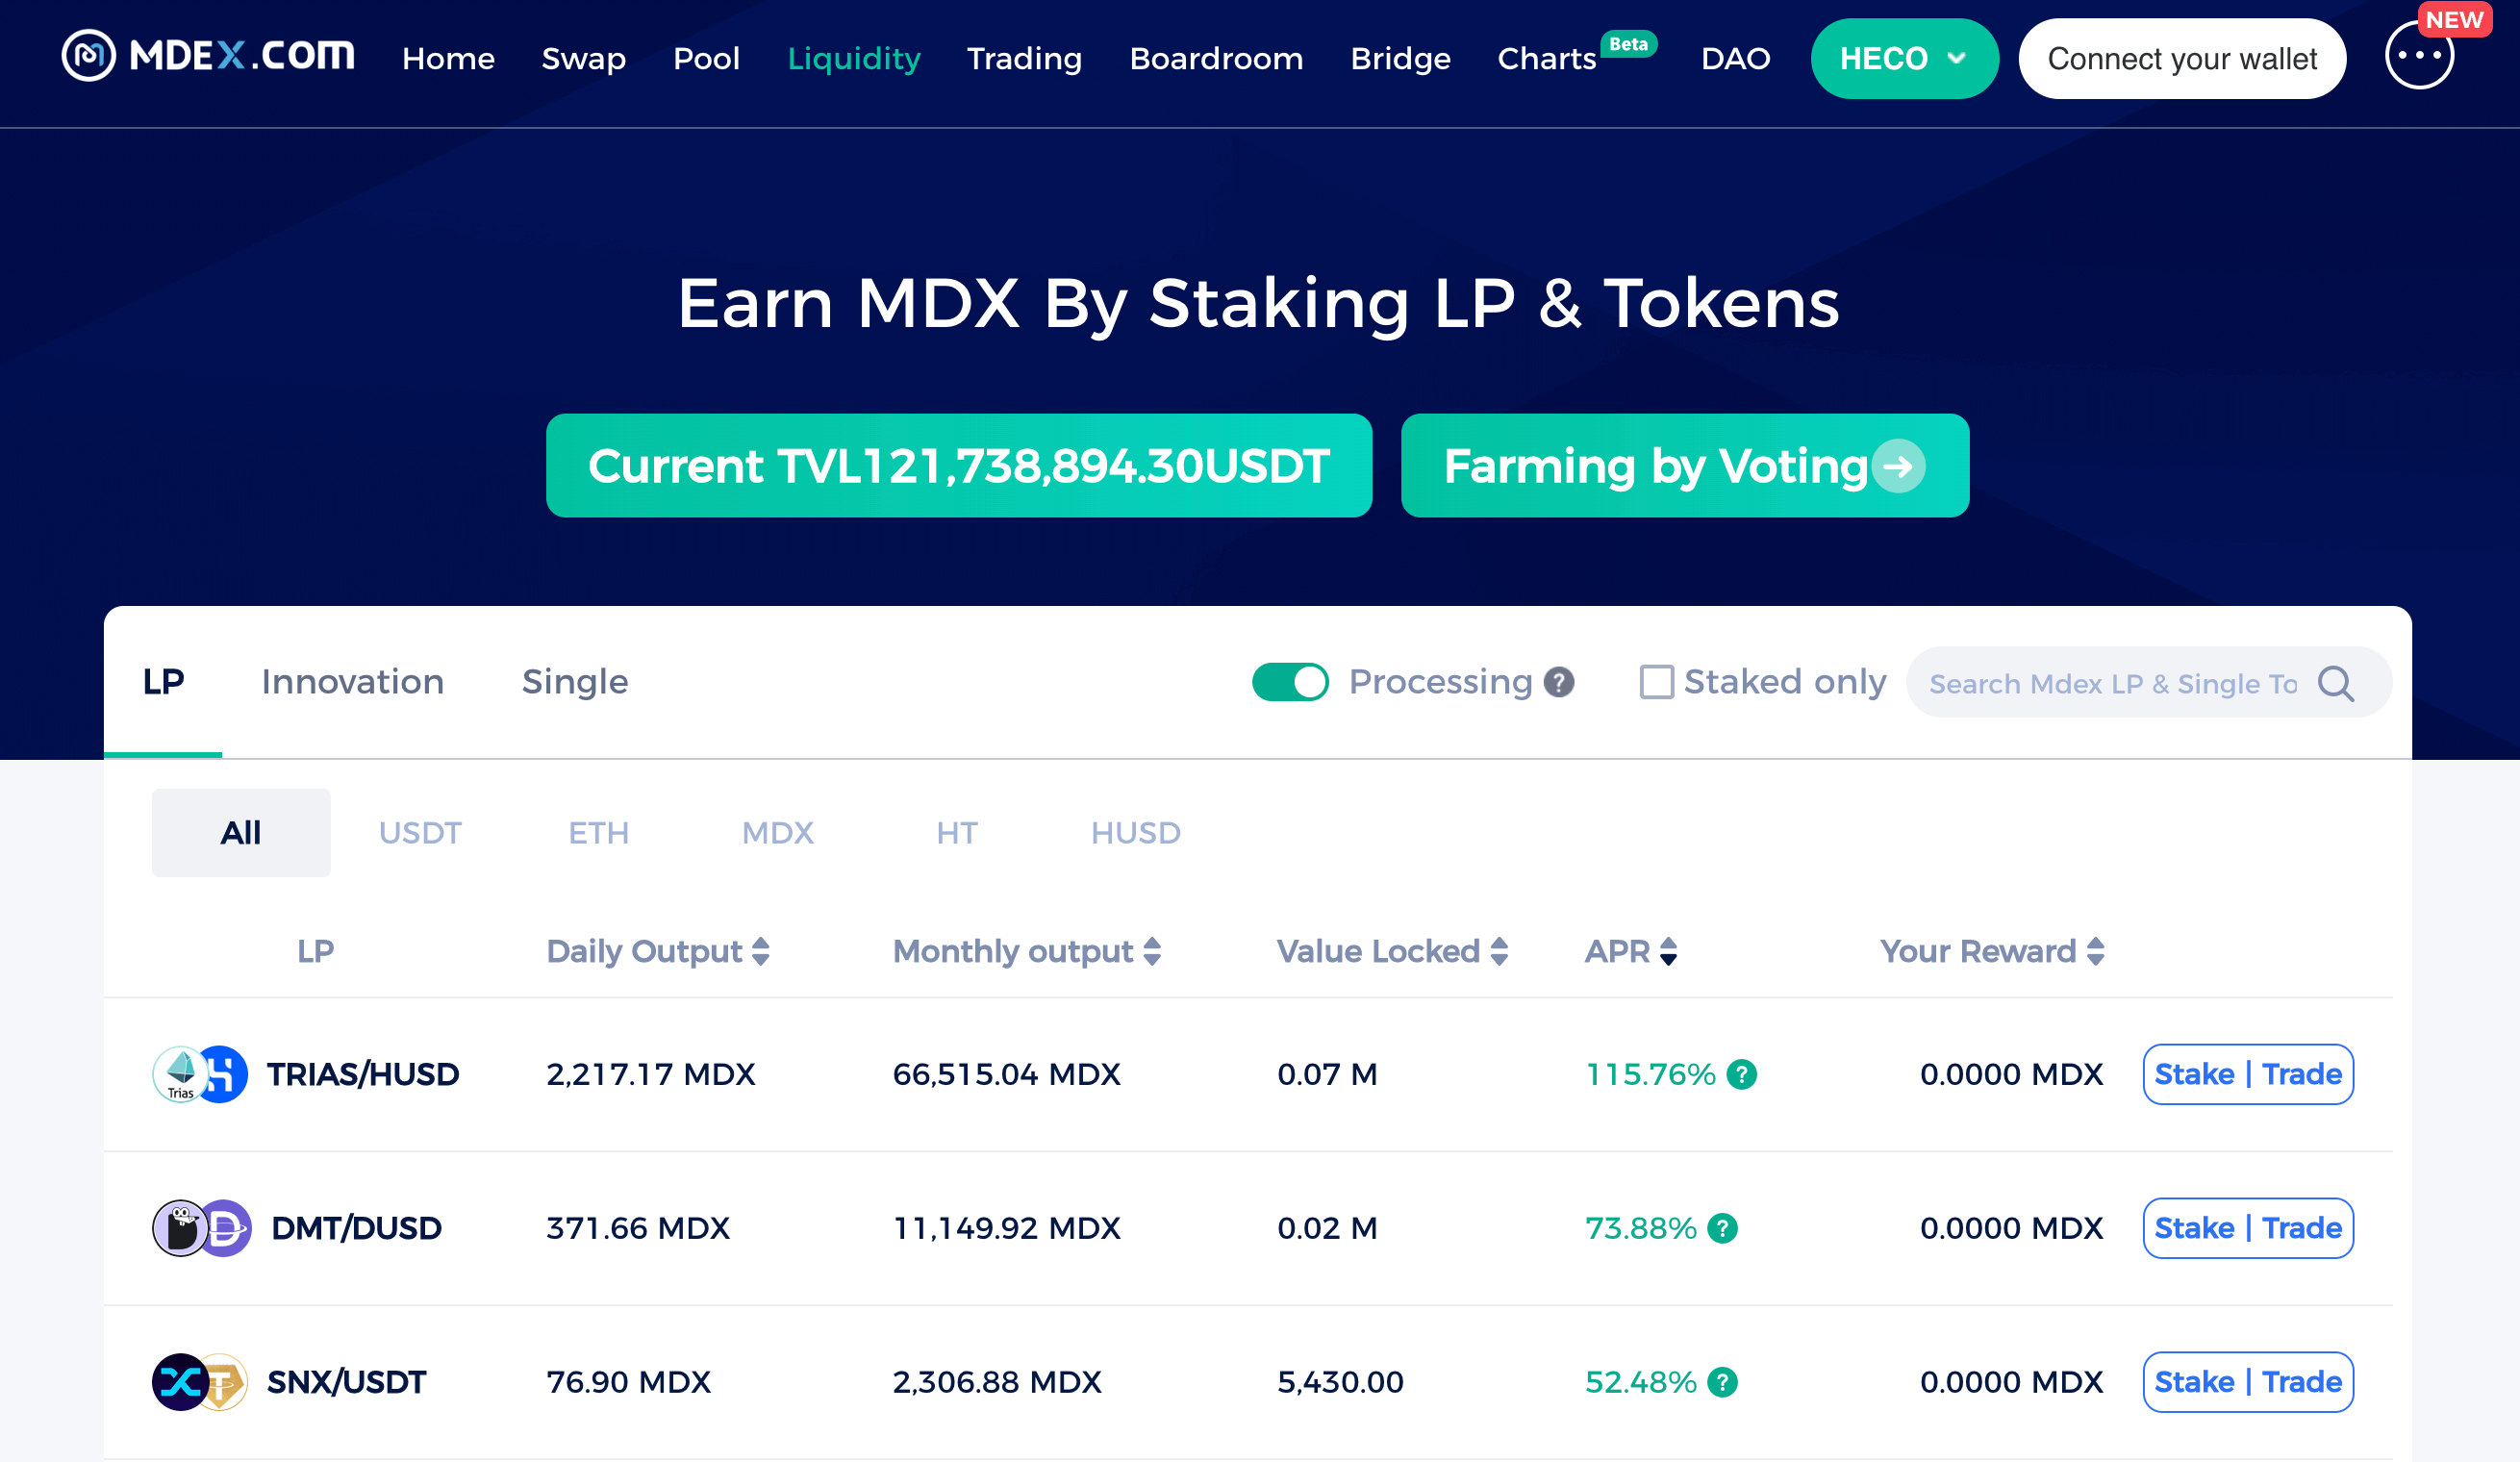Image resolution: width=2520 pixels, height=1462 pixels.
Task: Switch to the Innovation tab
Action: (x=353, y=682)
